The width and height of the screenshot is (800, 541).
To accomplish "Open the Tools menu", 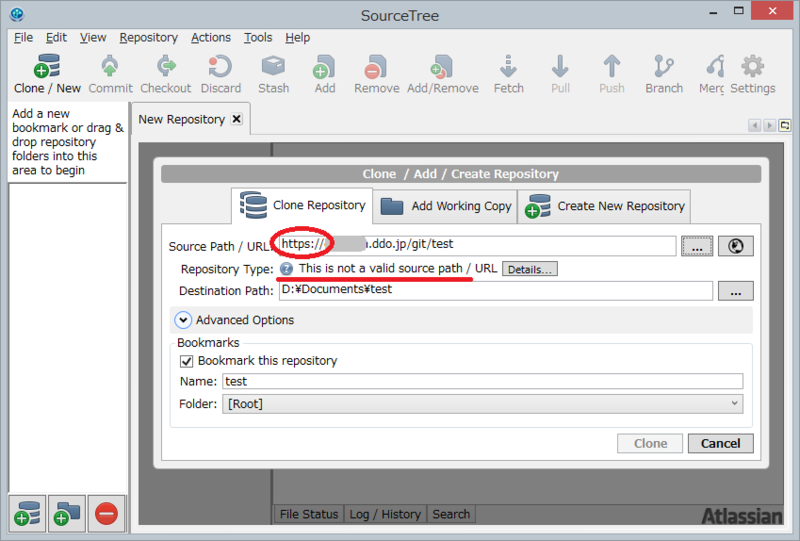I will coord(258,37).
